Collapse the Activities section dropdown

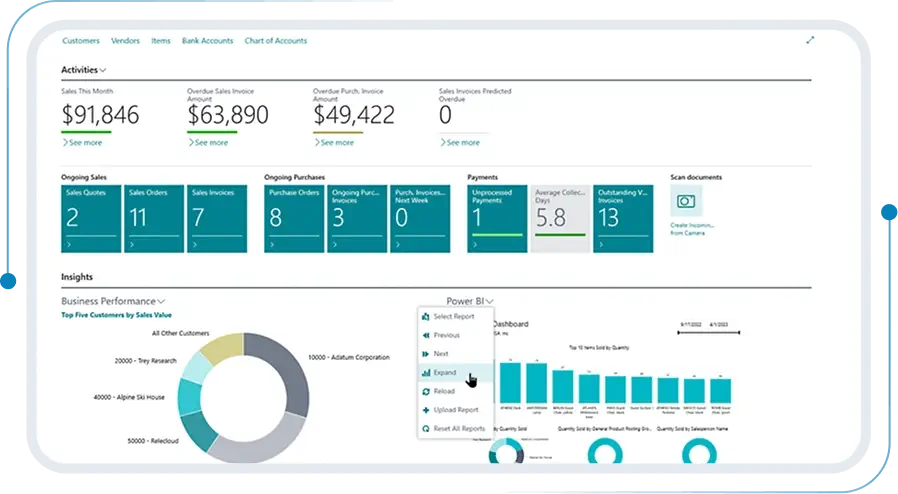coord(84,70)
